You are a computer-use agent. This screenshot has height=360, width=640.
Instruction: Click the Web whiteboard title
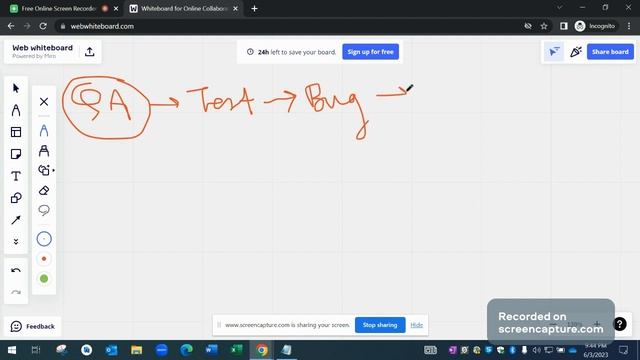pyautogui.click(x=42, y=48)
